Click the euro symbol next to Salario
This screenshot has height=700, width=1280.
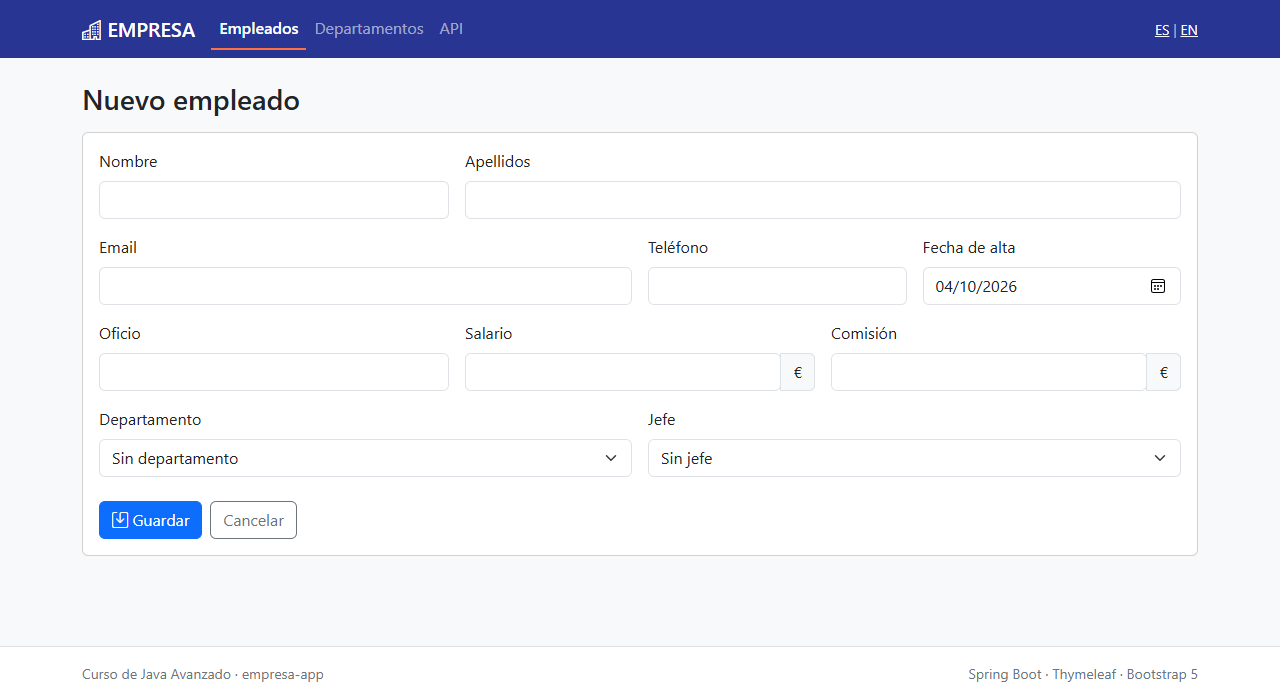[x=798, y=372]
